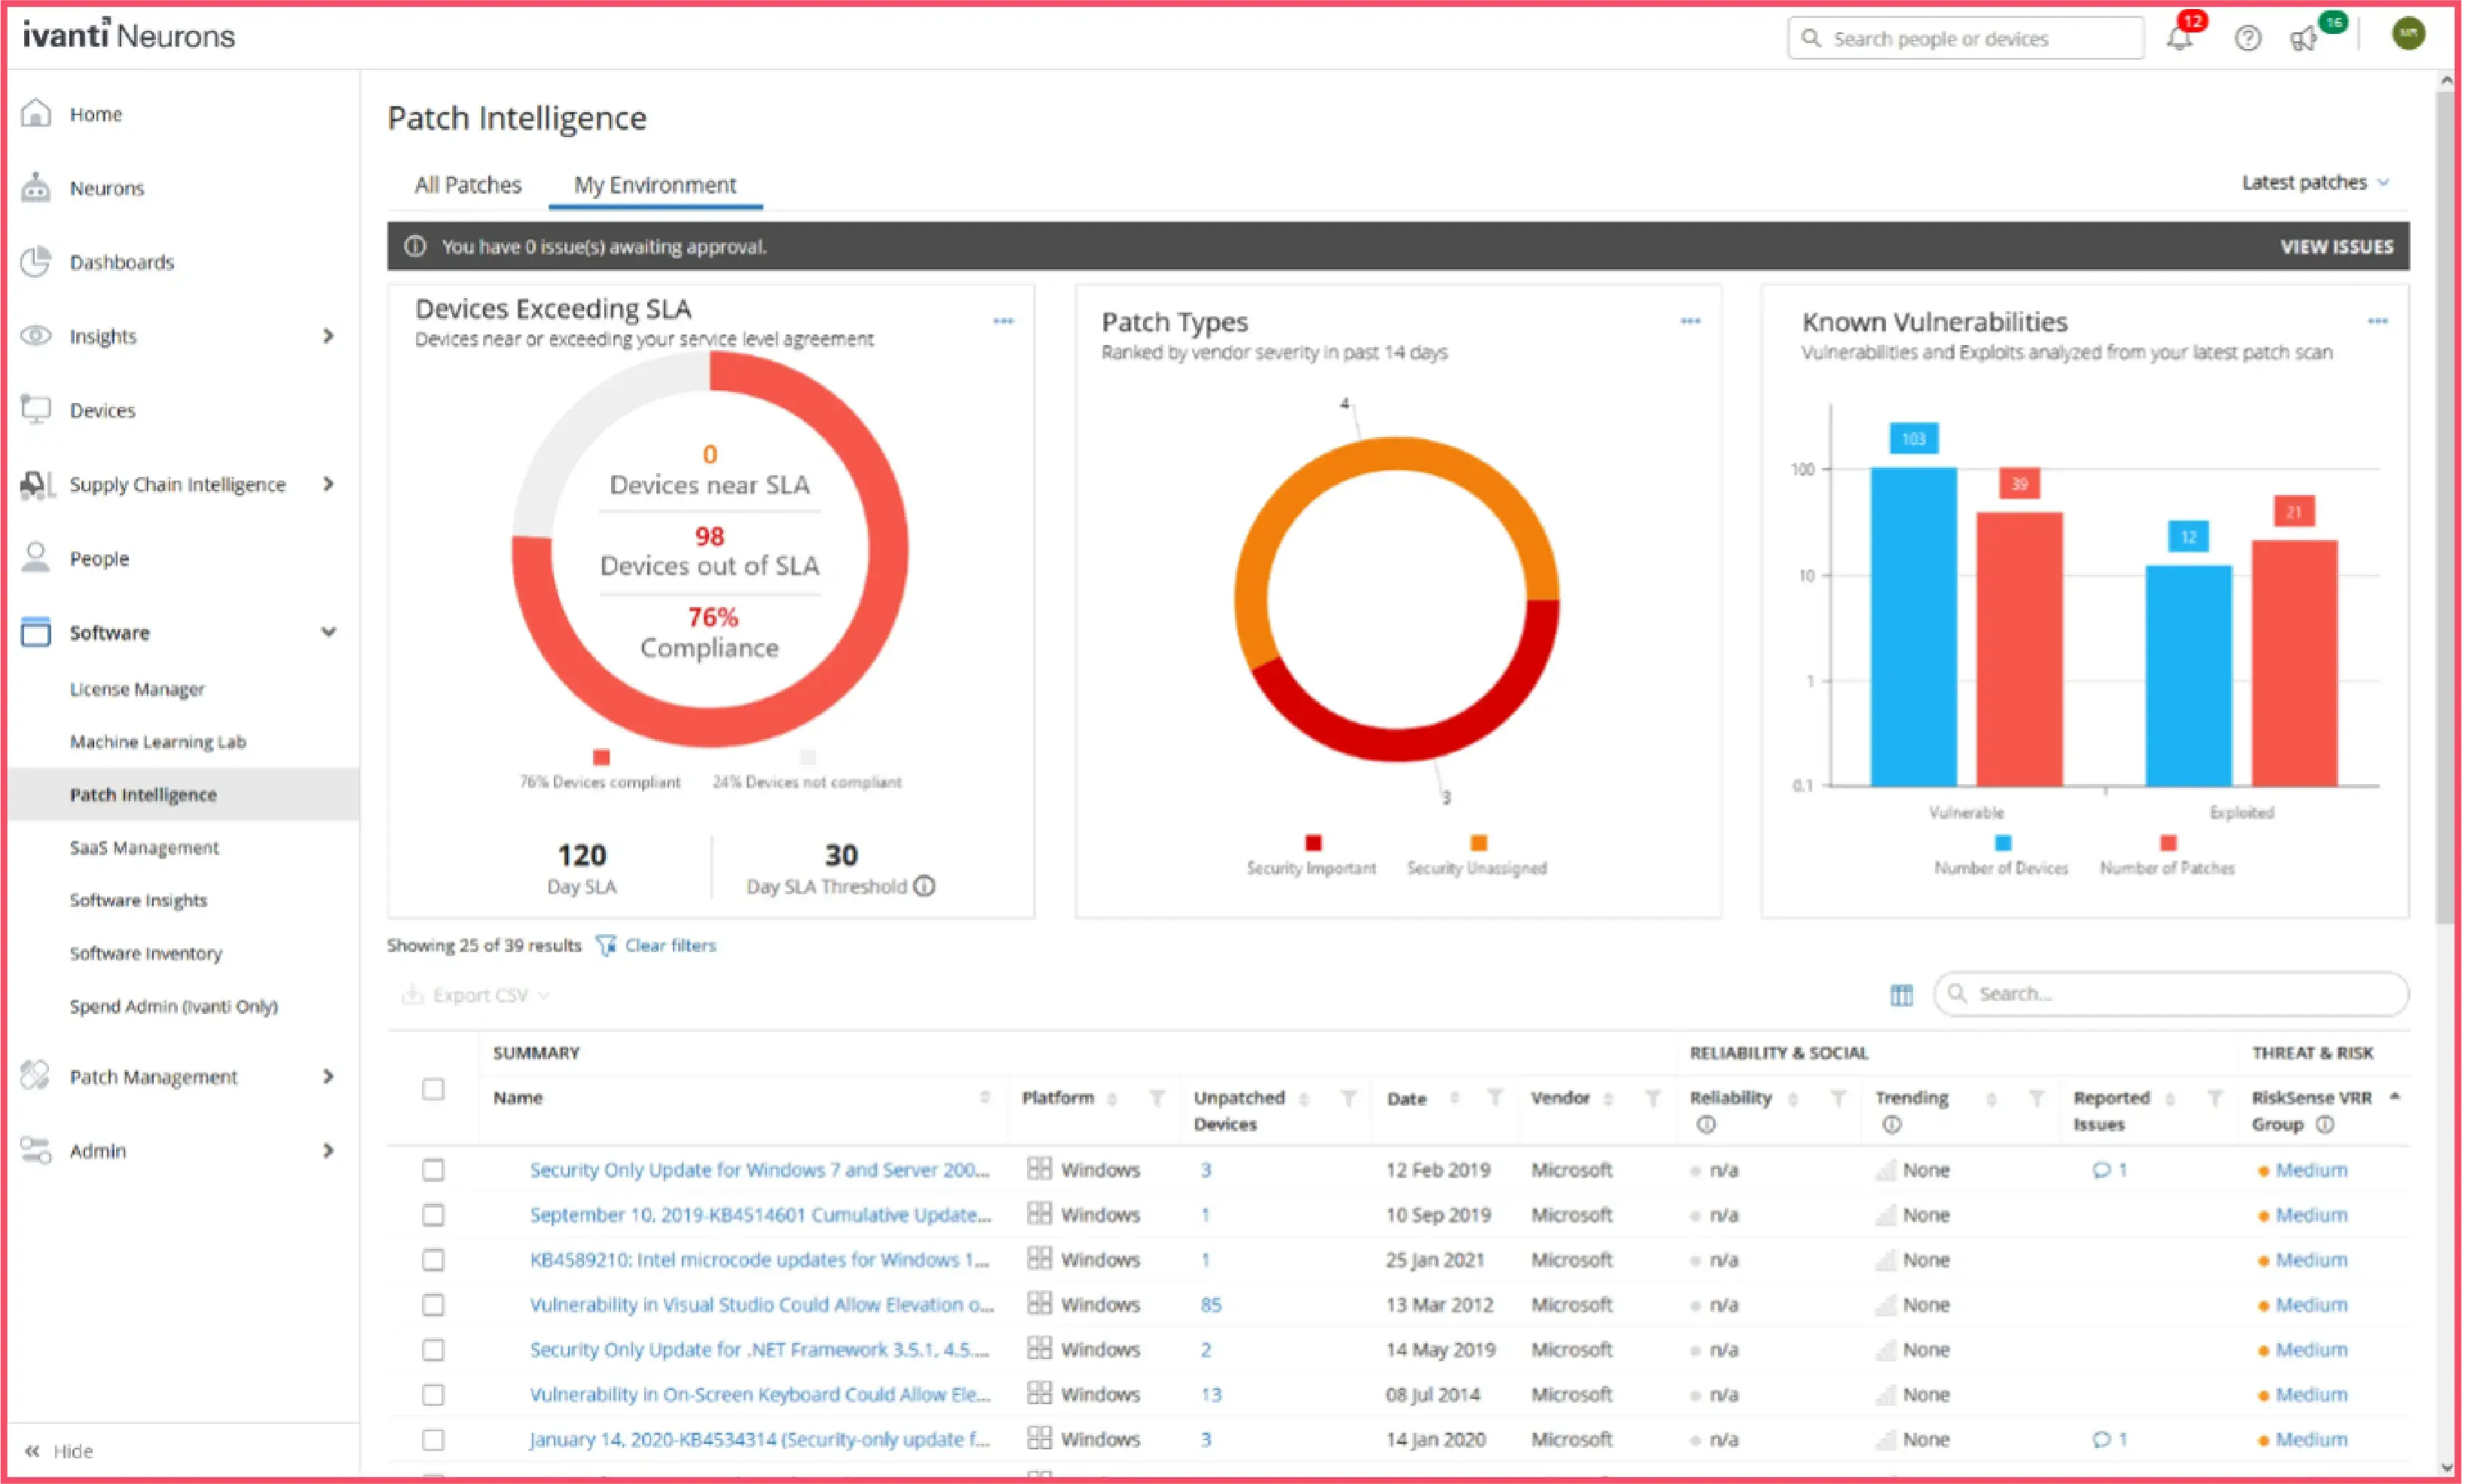Screen dimensions: 2467x1484
Task: Open SaaS Management menu item
Action: click(144, 848)
